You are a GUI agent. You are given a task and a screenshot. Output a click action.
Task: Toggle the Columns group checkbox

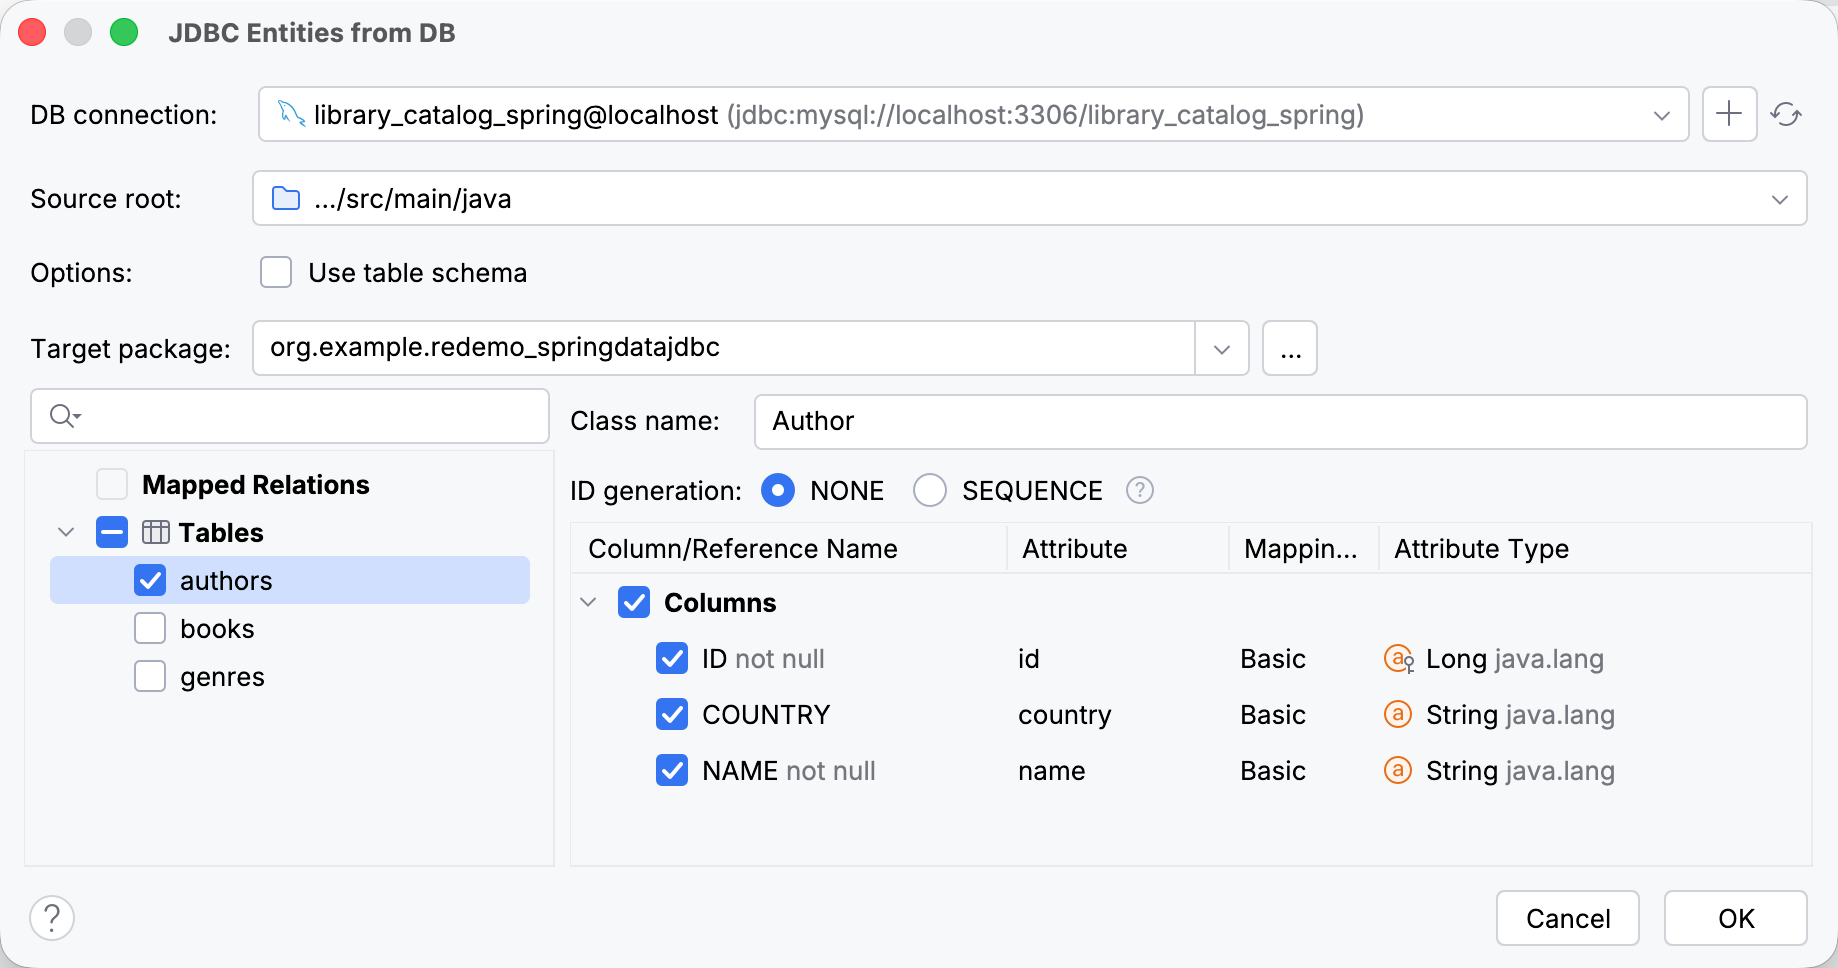tap(634, 602)
